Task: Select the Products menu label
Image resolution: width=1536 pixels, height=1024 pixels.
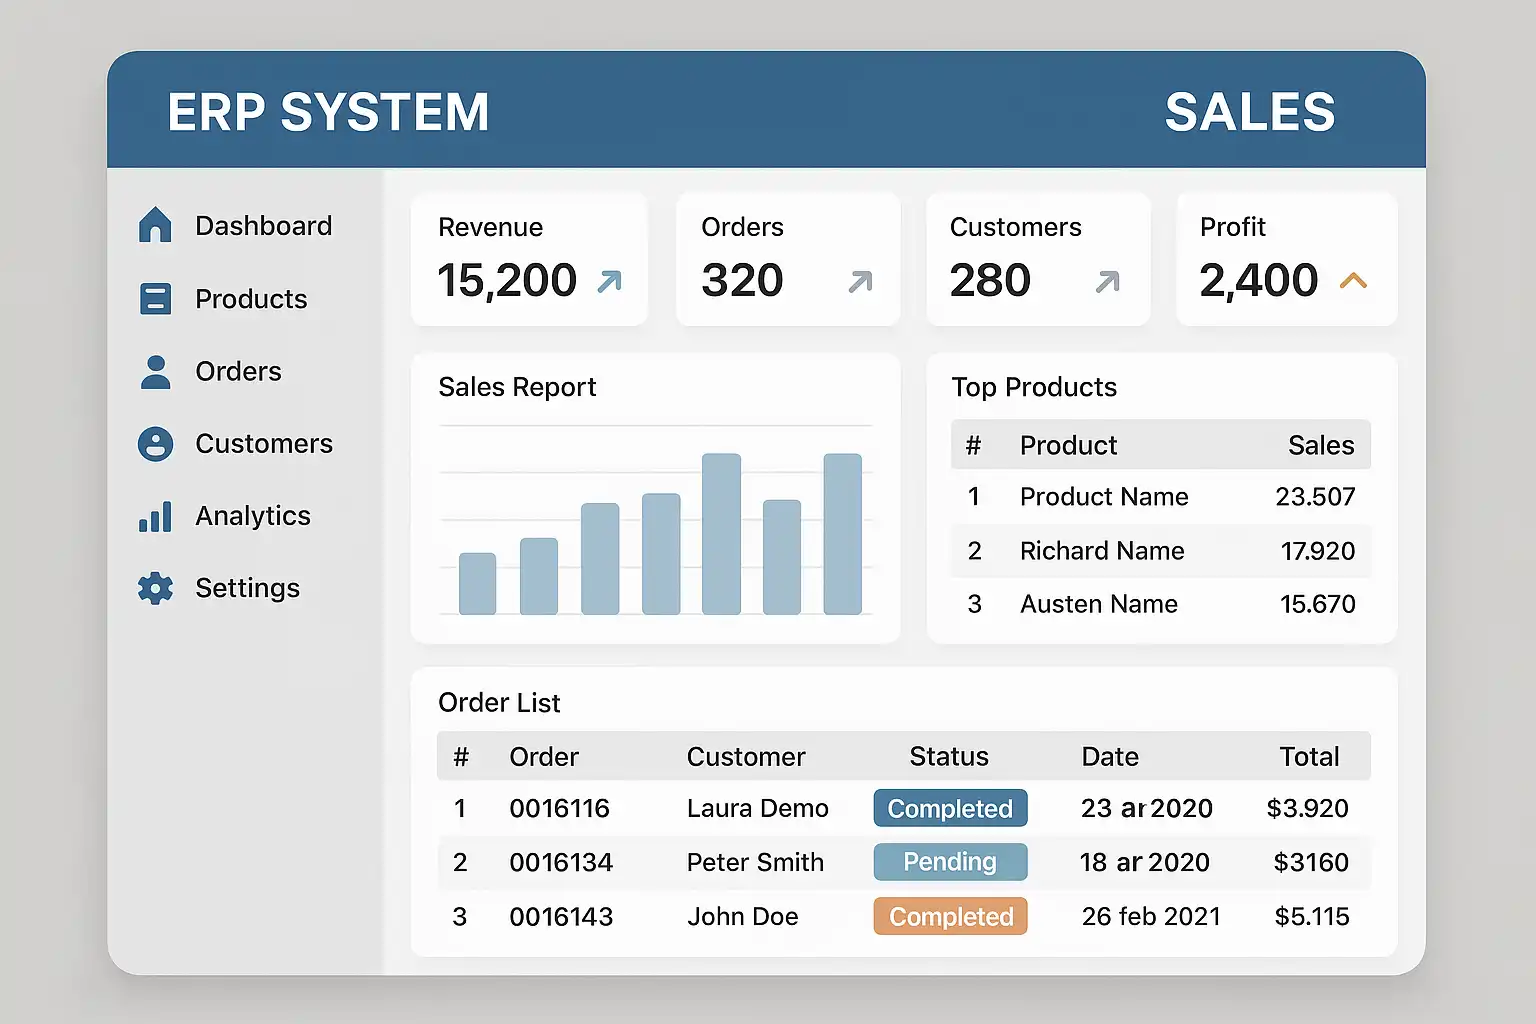Action: click(251, 299)
